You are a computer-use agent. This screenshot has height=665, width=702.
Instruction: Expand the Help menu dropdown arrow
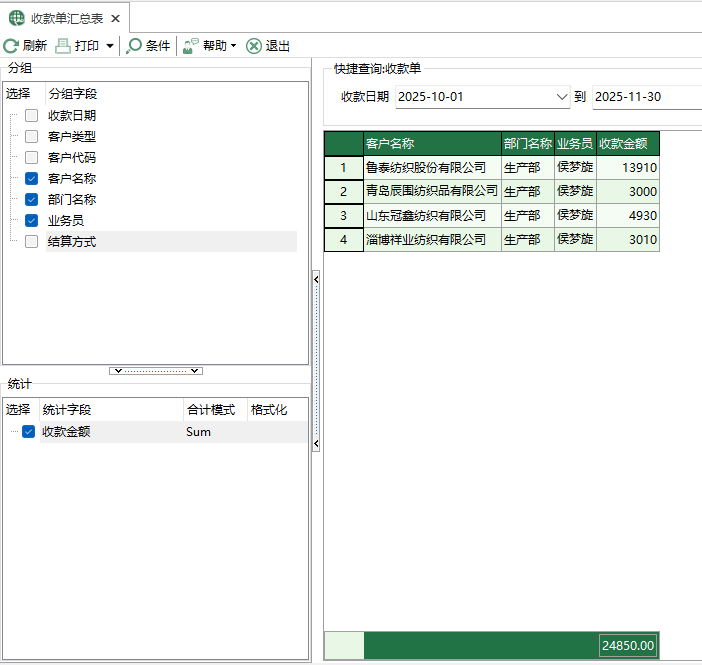(x=233, y=46)
